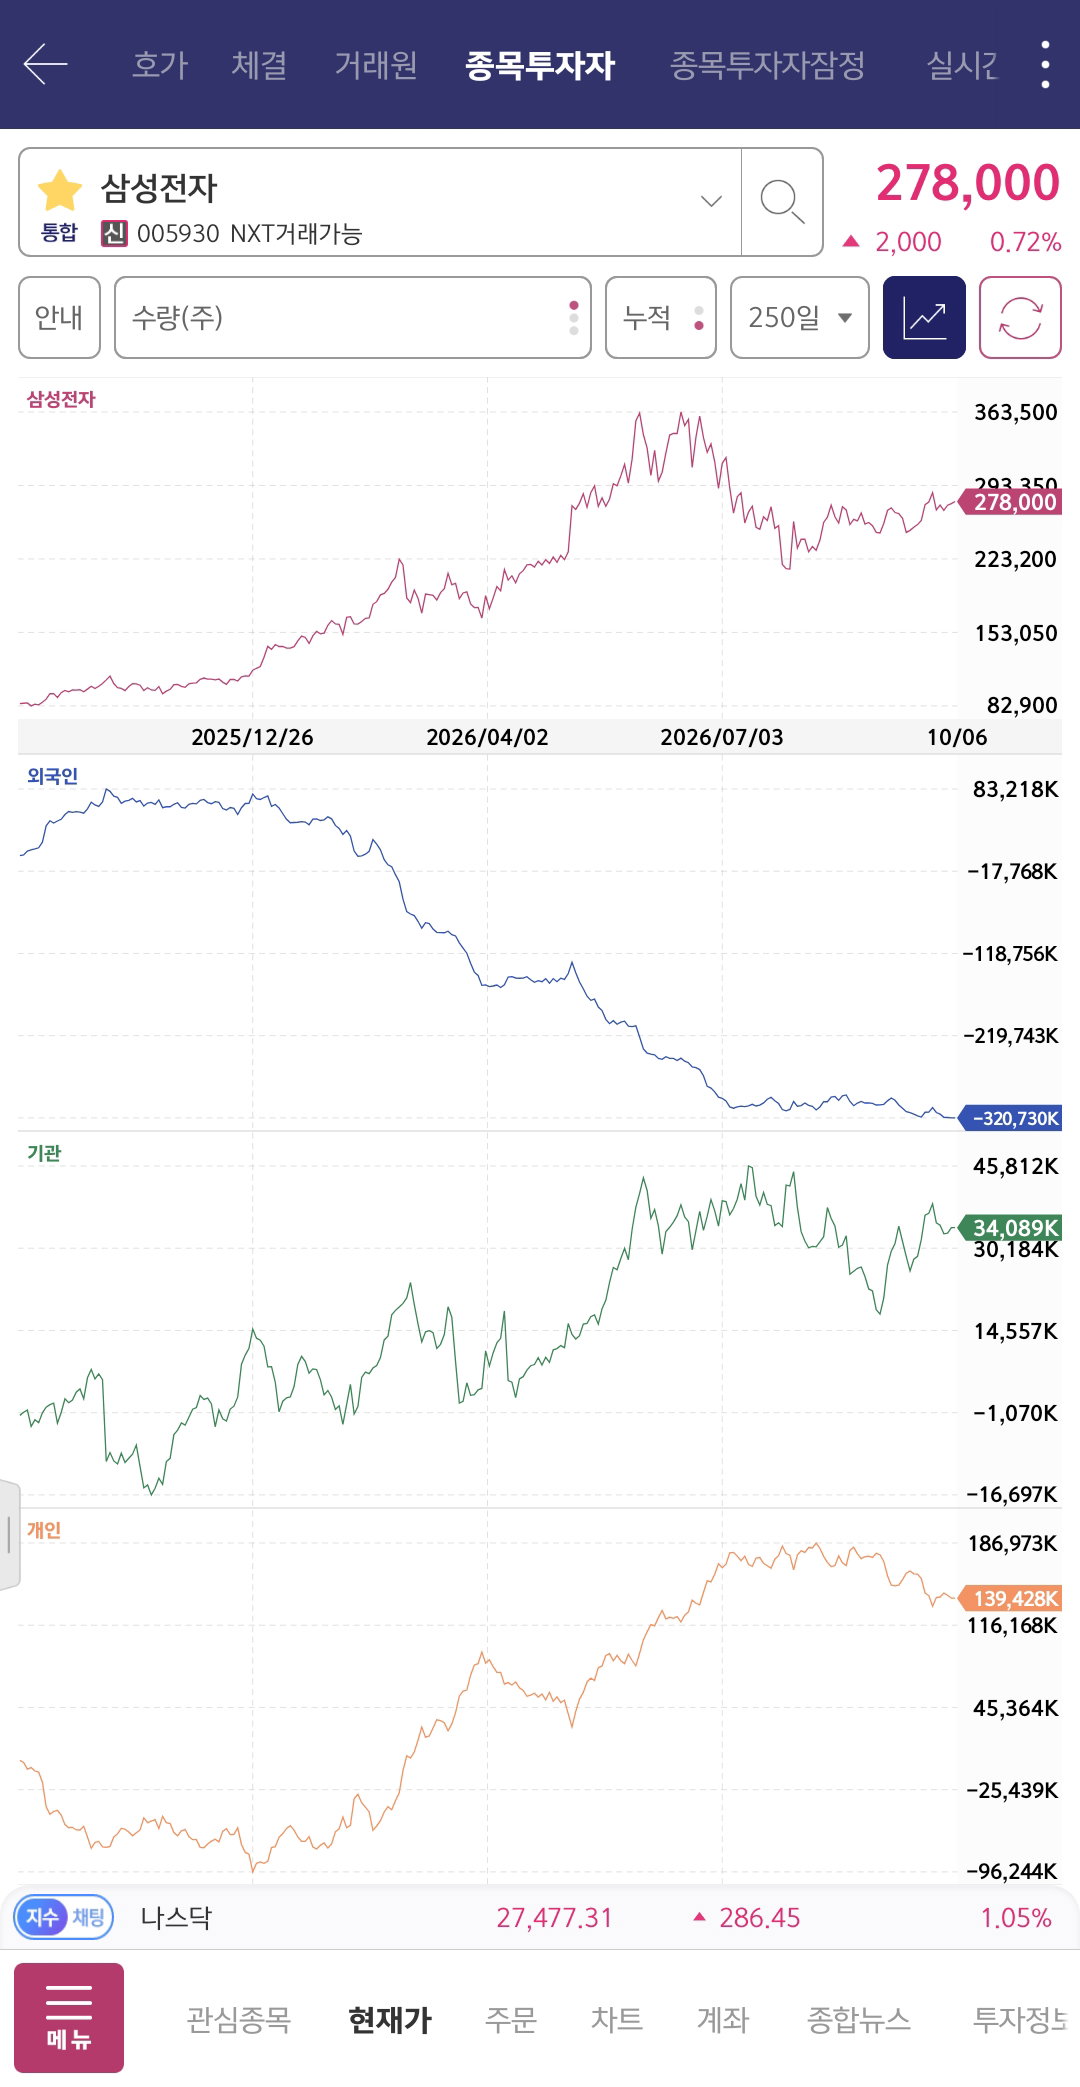Toggle the yellow favorite star for 삼성전자
1080x2087 pixels.
pyautogui.click(x=59, y=190)
